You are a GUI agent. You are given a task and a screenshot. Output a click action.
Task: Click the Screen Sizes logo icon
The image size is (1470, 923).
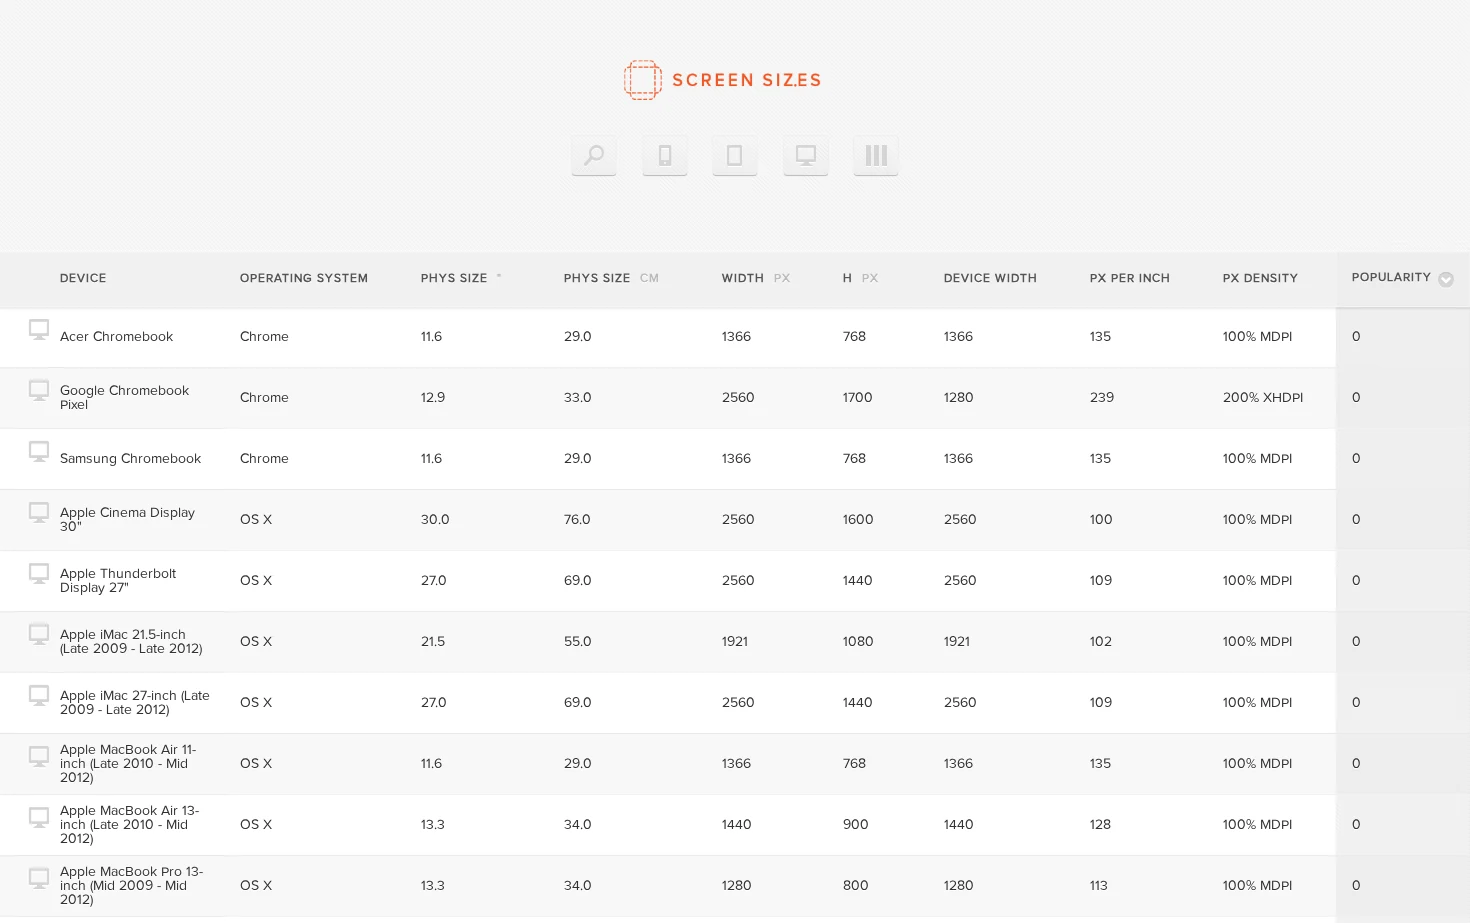coord(643,80)
